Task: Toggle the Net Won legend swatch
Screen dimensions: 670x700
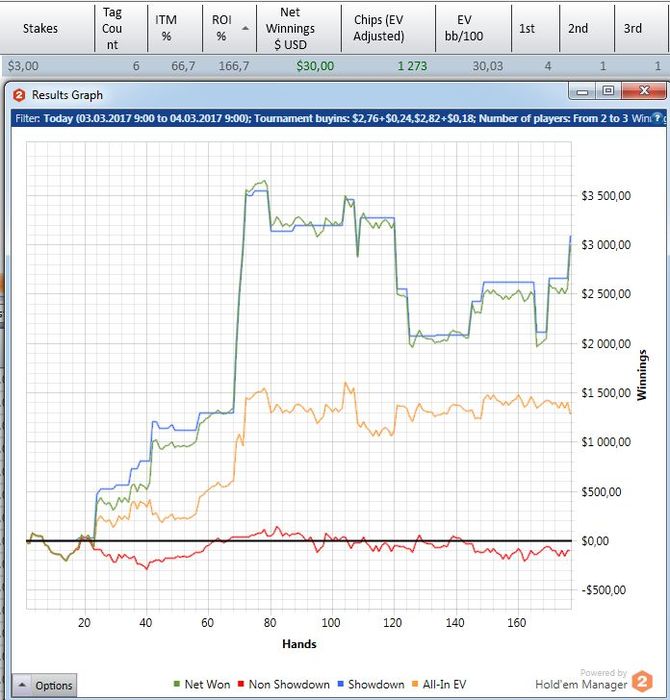Action: click(177, 684)
